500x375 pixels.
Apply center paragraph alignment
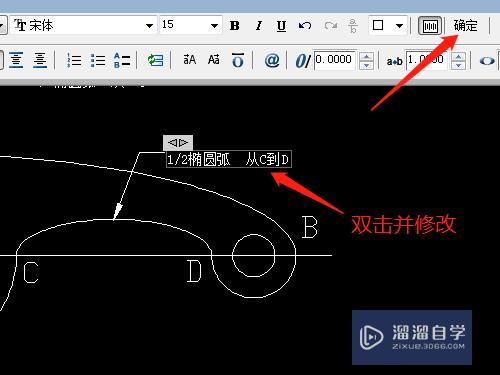(16, 60)
